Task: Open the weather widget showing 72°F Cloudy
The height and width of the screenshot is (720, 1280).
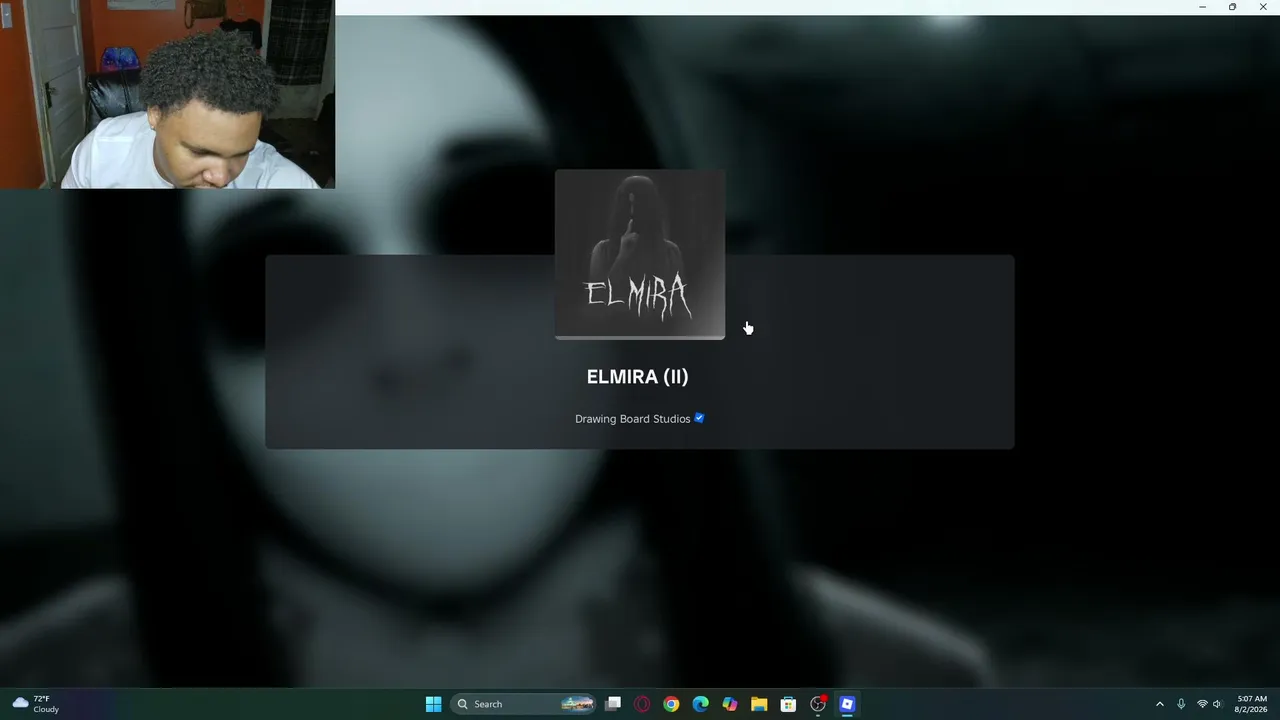Action: (x=36, y=704)
